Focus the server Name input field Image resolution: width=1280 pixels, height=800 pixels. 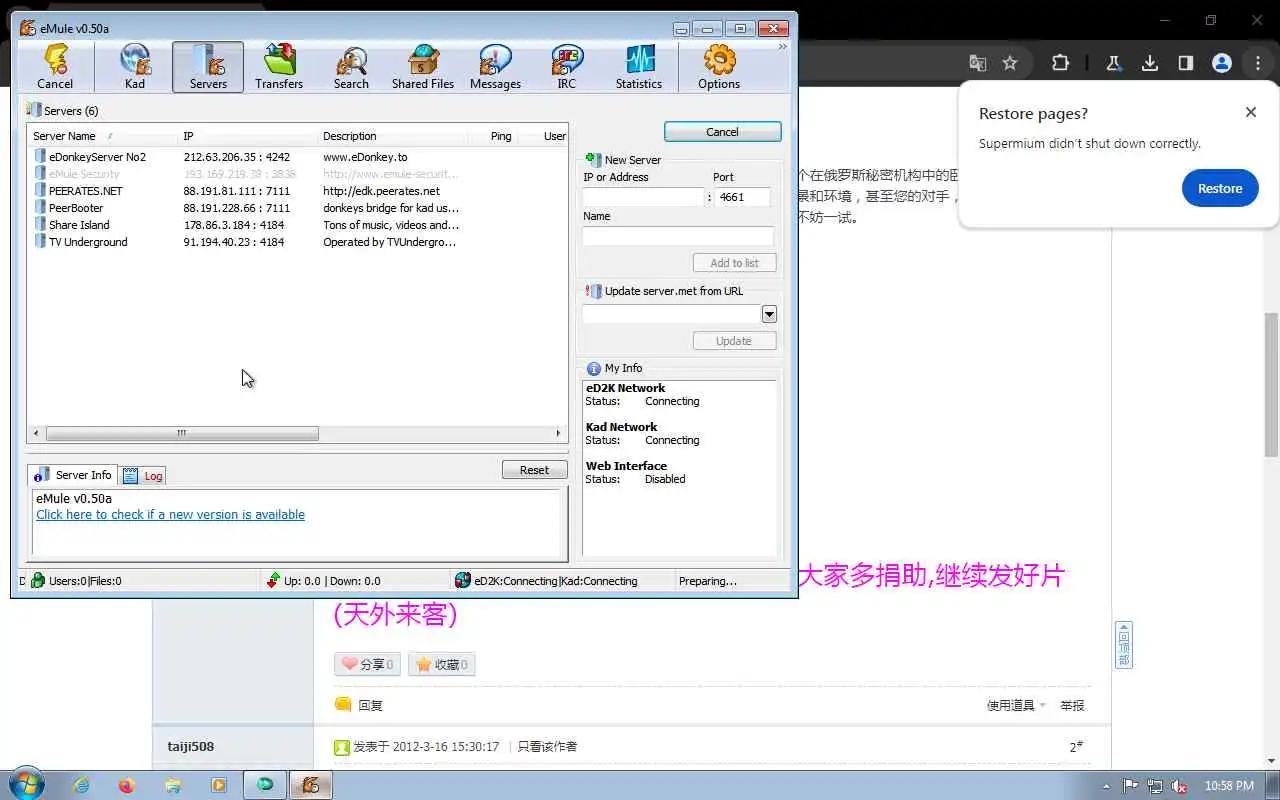678,236
